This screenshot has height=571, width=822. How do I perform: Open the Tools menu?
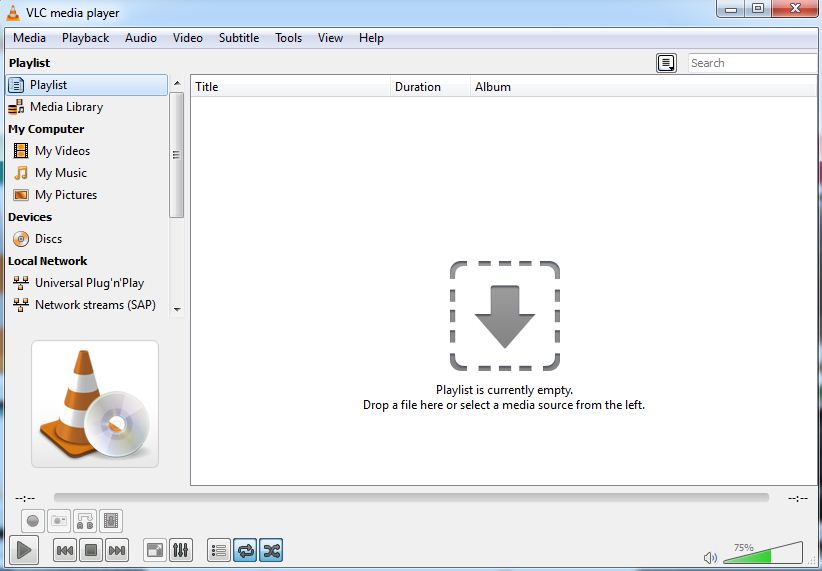pos(288,38)
